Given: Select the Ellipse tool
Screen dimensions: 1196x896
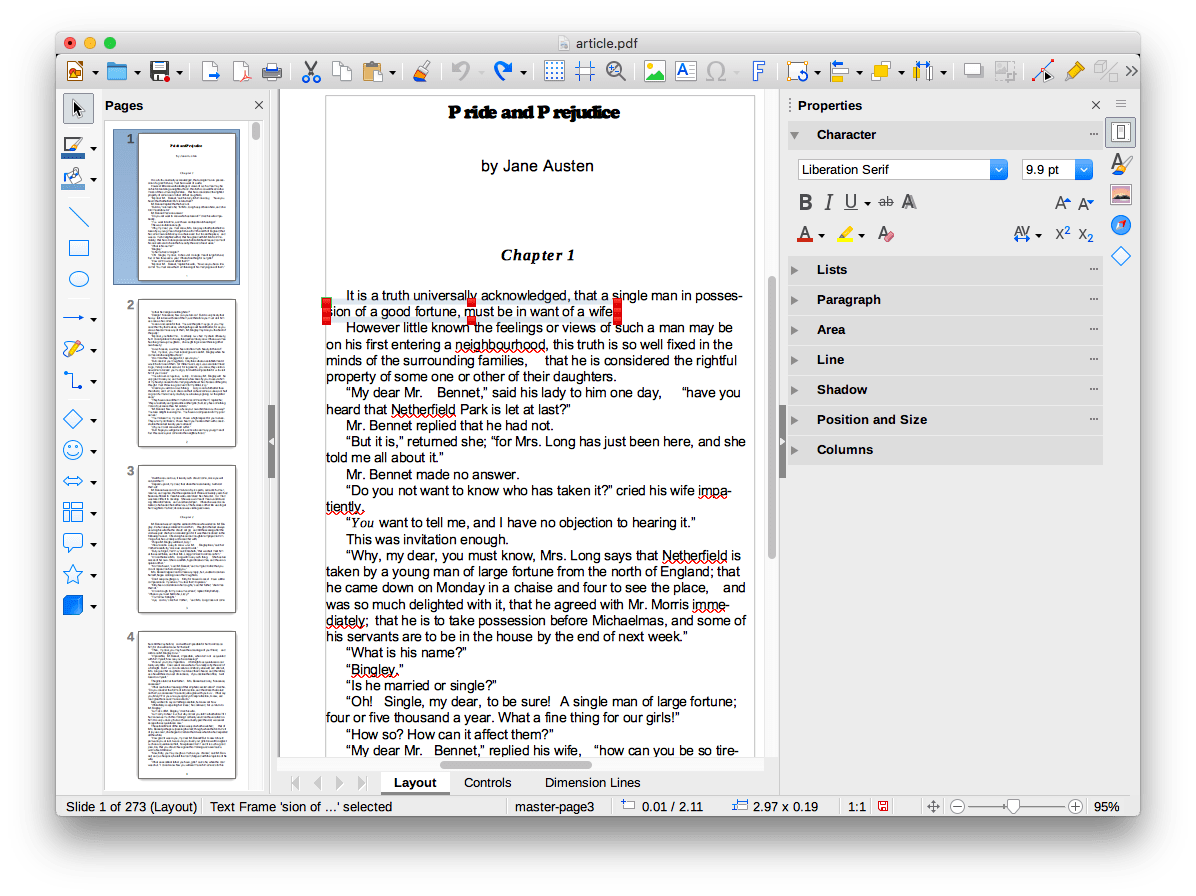Looking at the screenshot, I should click(x=79, y=279).
